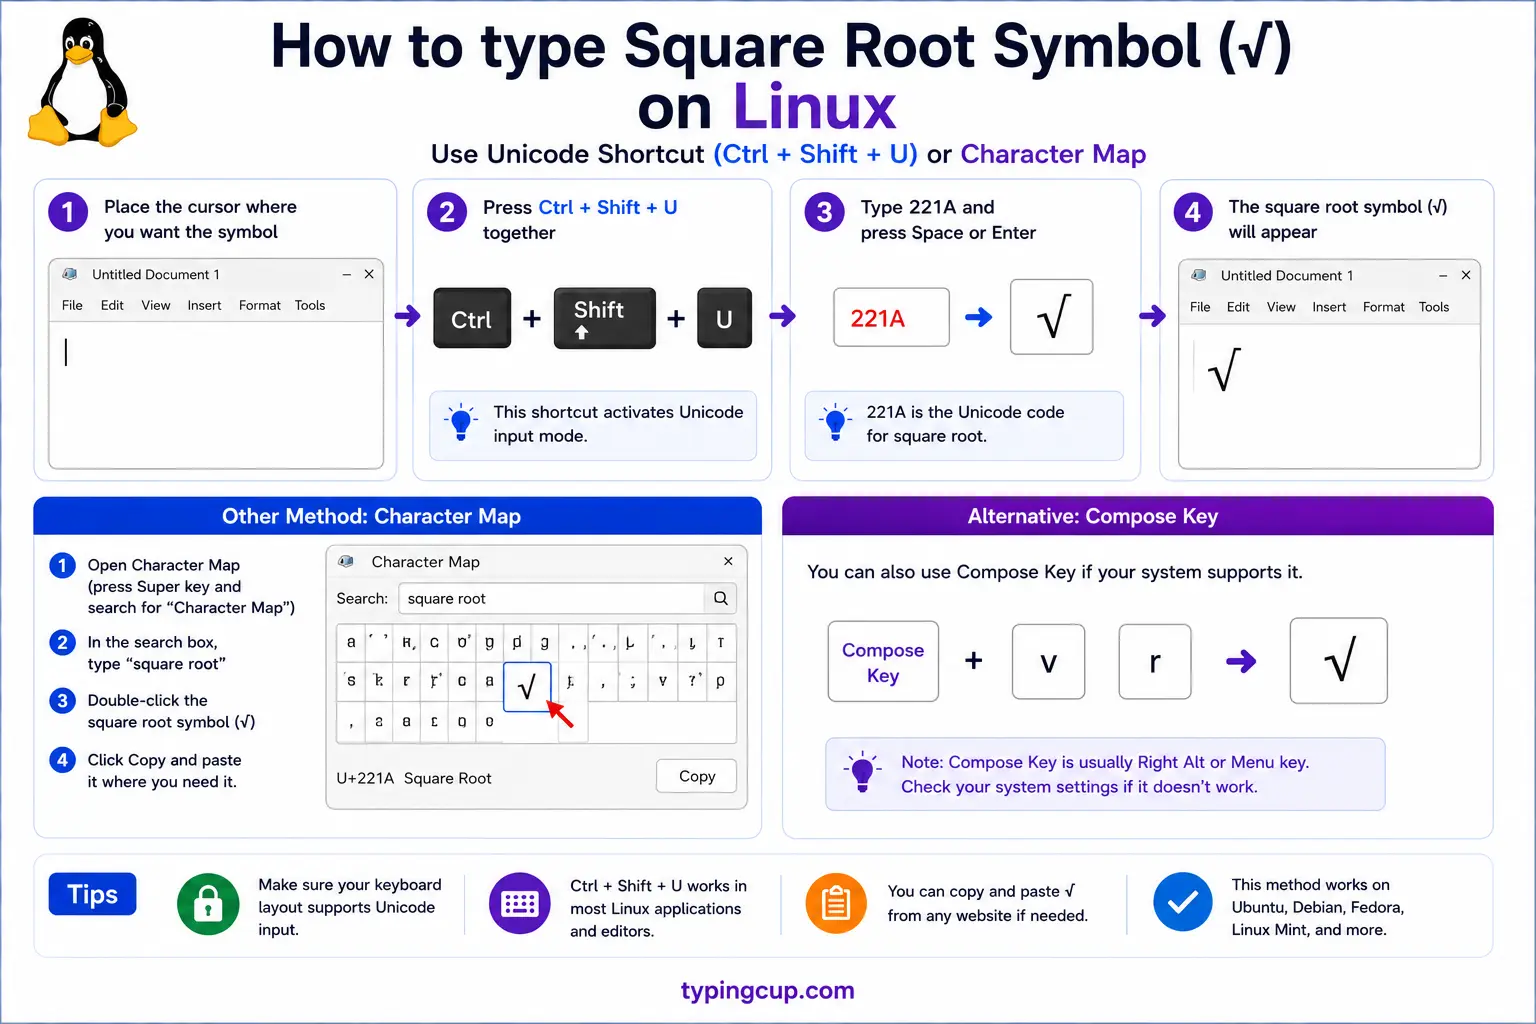Image resolution: width=1536 pixels, height=1024 pixels.
Task: Click the √ result box after the r key
Action: [1339, 661]
